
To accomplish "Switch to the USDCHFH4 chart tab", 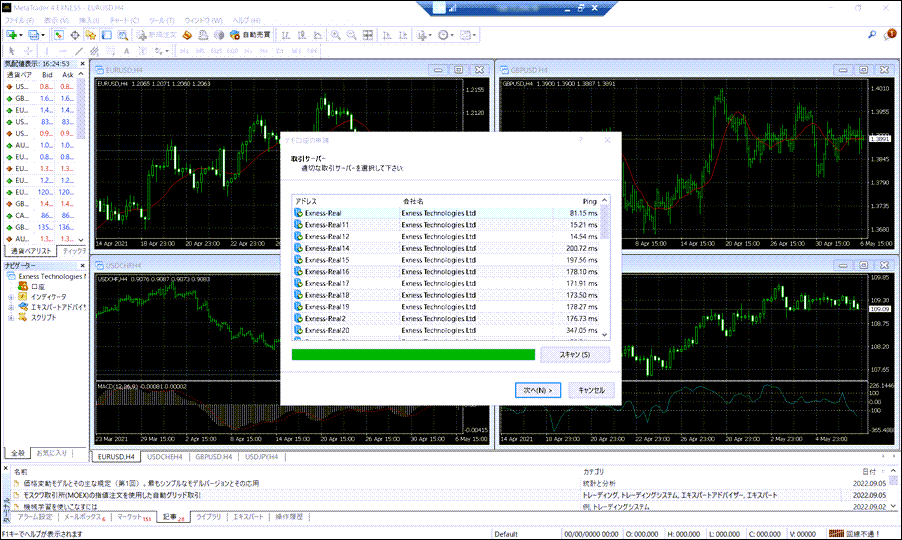I will pos(169,457).
